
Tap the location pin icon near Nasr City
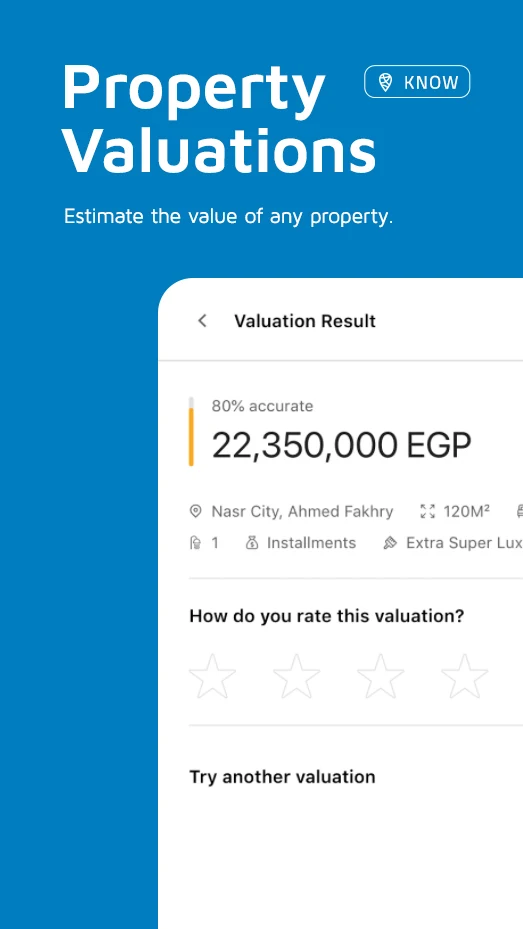pos(195,511)
